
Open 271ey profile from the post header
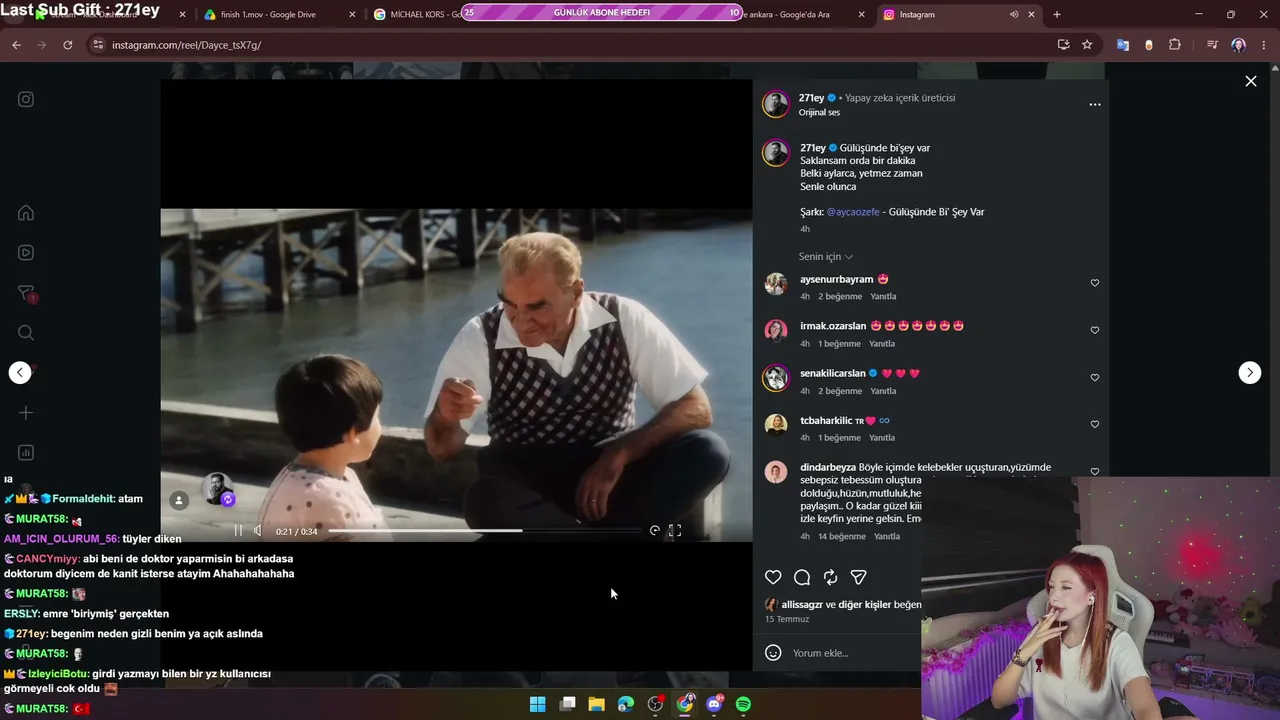coord(811,98)
